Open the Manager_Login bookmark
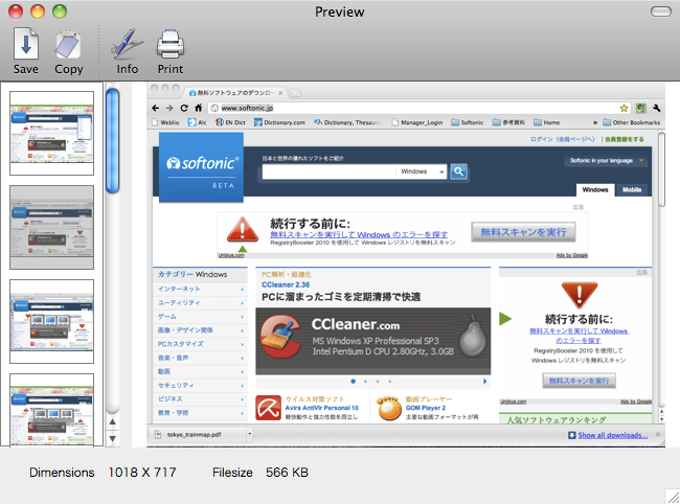The image size is (680, 504). pos(417,123)
